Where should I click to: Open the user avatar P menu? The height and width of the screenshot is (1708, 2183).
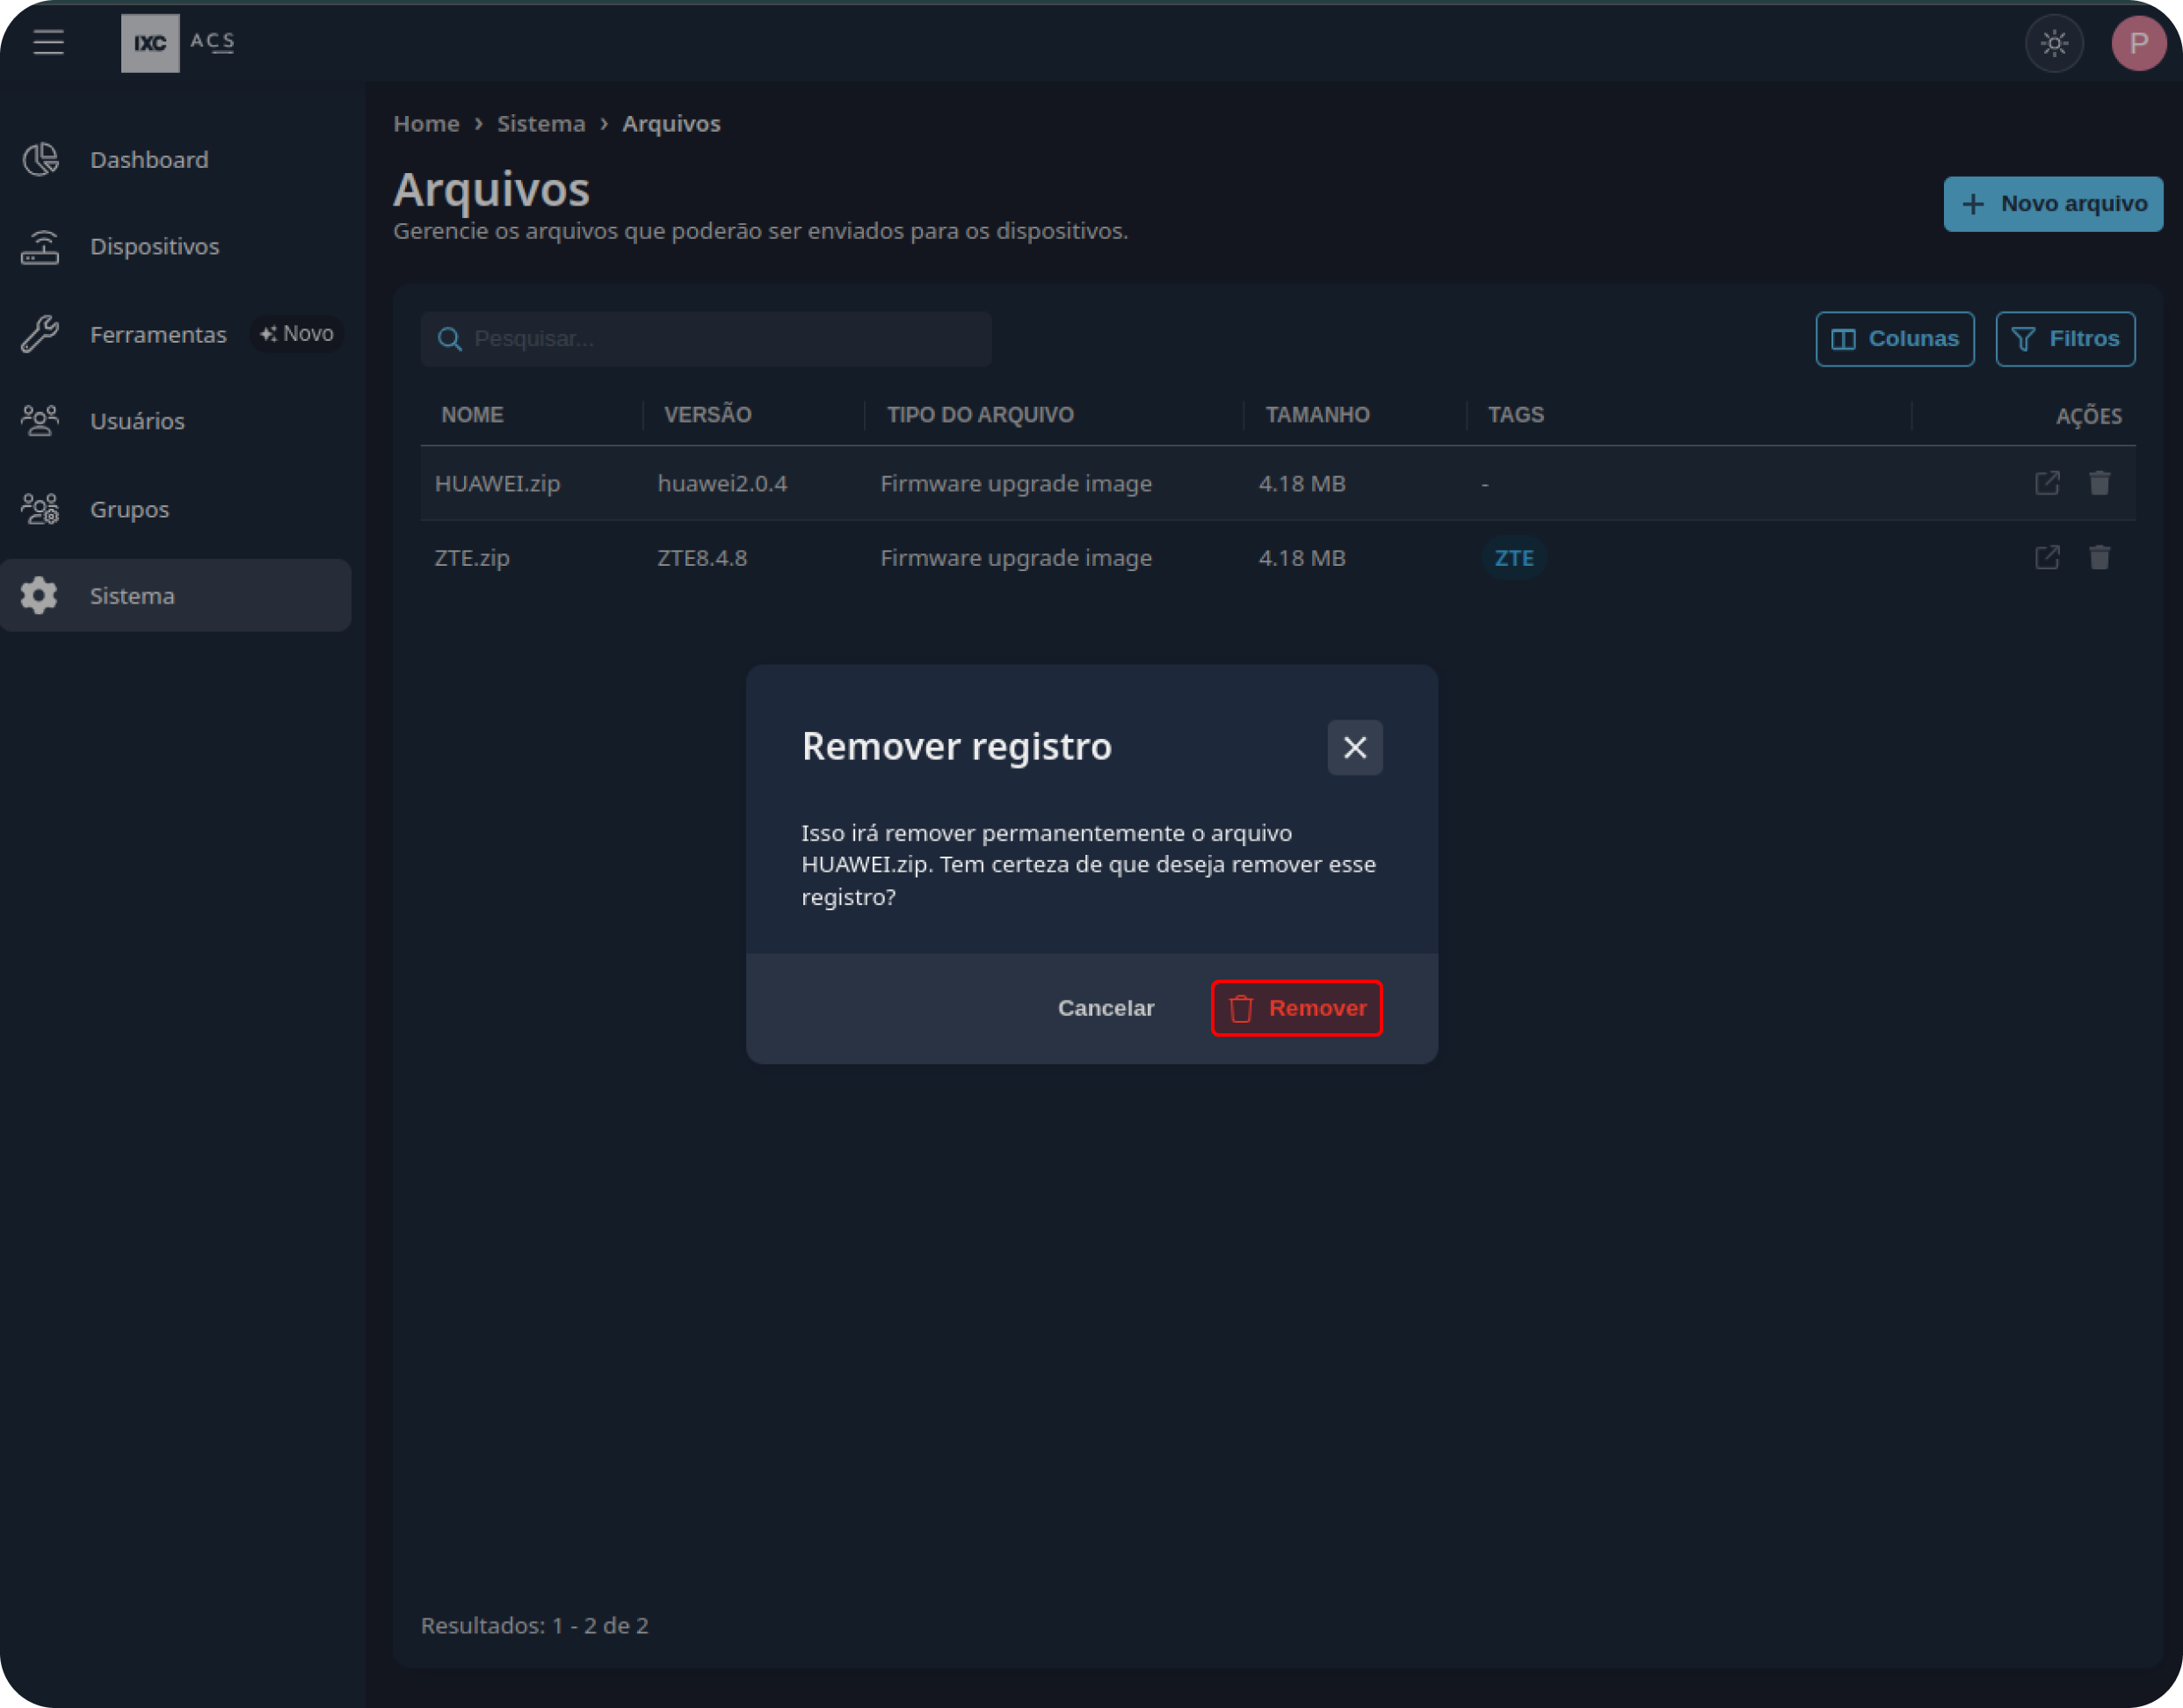(2138, 43)
